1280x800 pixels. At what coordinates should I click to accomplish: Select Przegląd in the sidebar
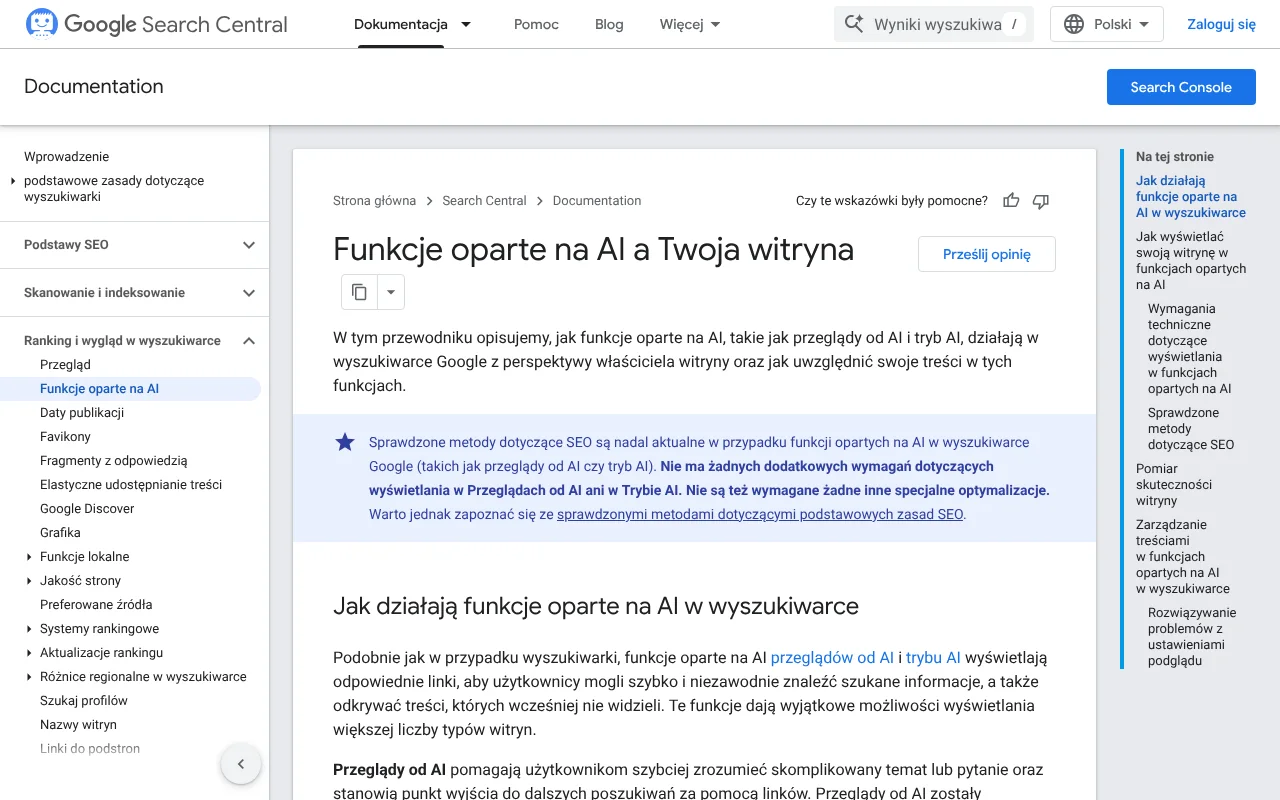click(x=65, y=365)
